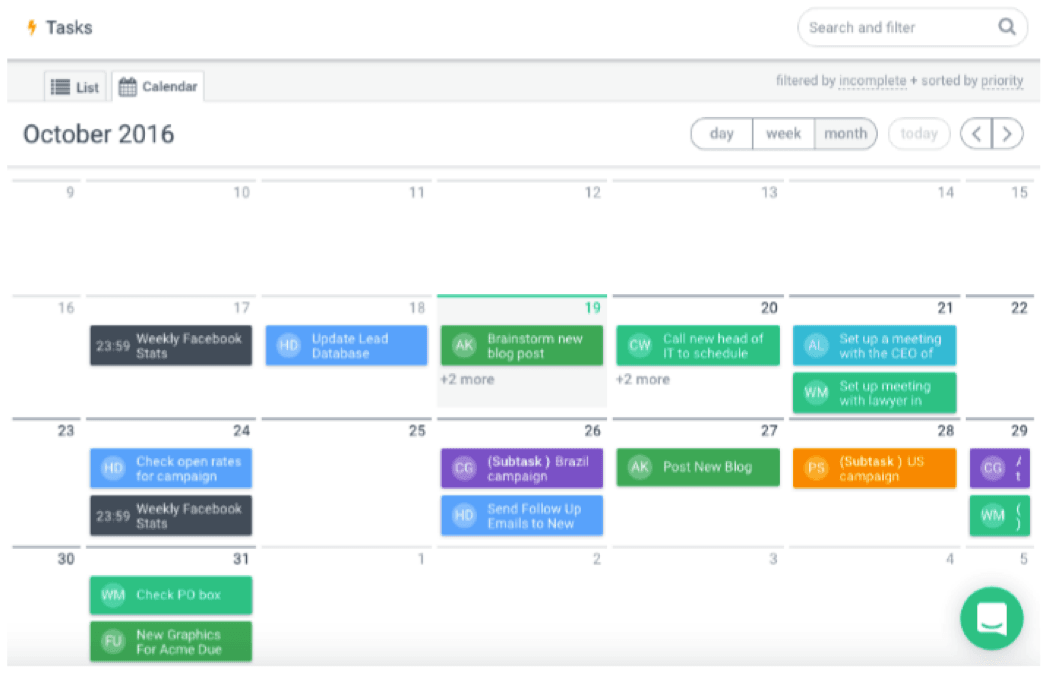Select the Calendar tab
This screenshot has width=1063, height=674.
(158, 87)
